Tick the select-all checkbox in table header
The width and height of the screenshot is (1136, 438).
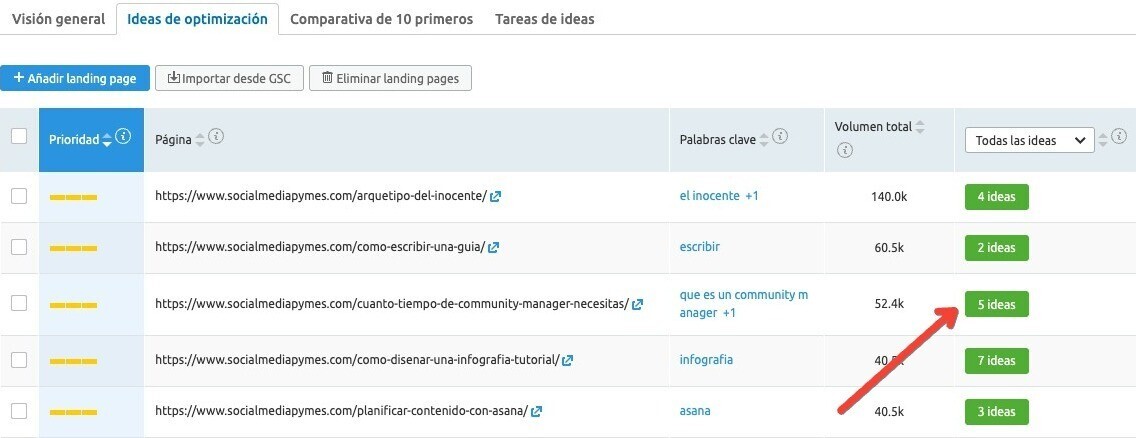(x=19, y=137)
